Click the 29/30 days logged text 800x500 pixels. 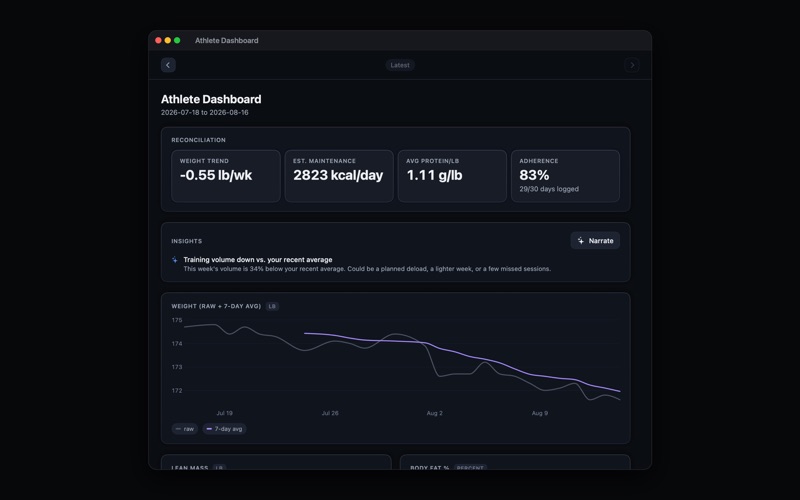(549, 189)
